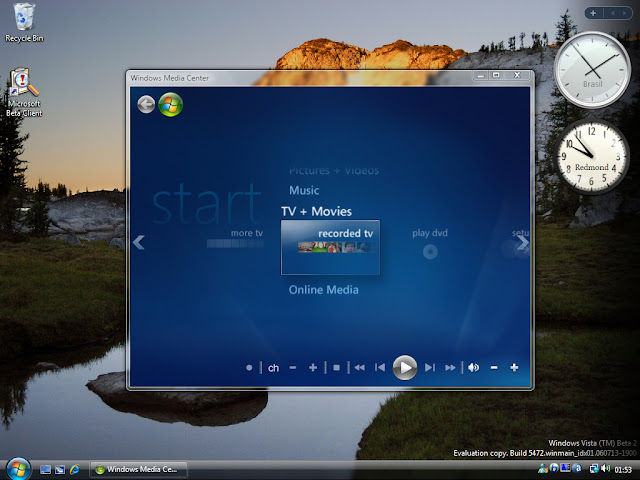This screenshot has width=640, height=480.
Task: Click the Windows Media Center title bar text
Action: coord(169,78)
